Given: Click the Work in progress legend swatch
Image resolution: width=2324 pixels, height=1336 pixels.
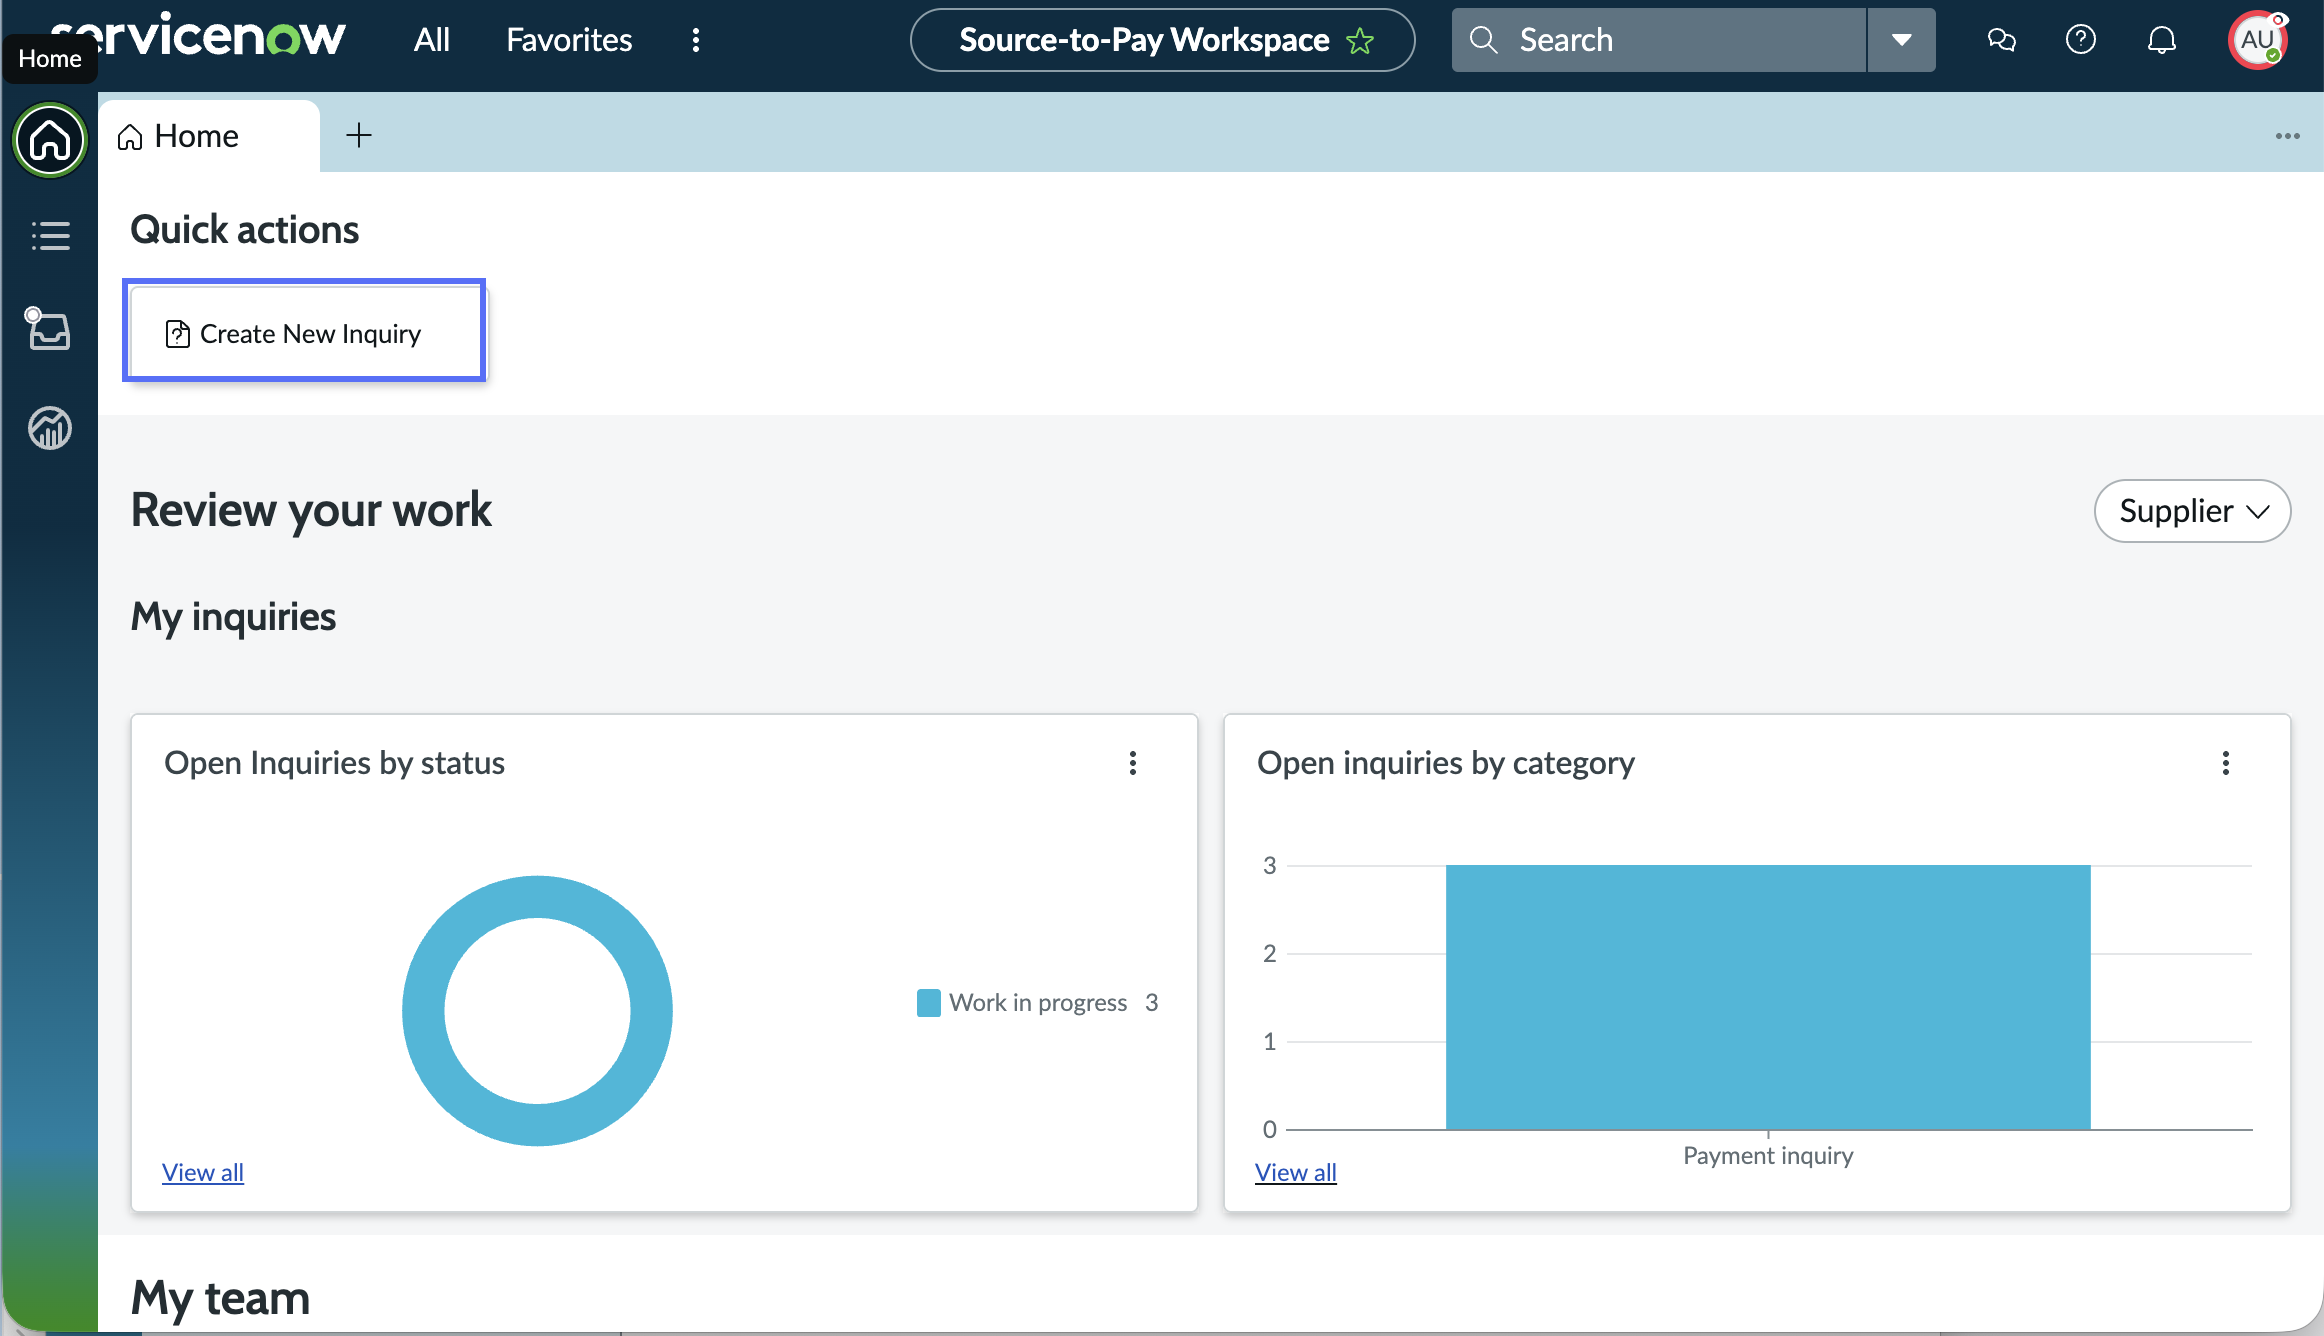Looking at the screenshot, I should click(929, 1002).
